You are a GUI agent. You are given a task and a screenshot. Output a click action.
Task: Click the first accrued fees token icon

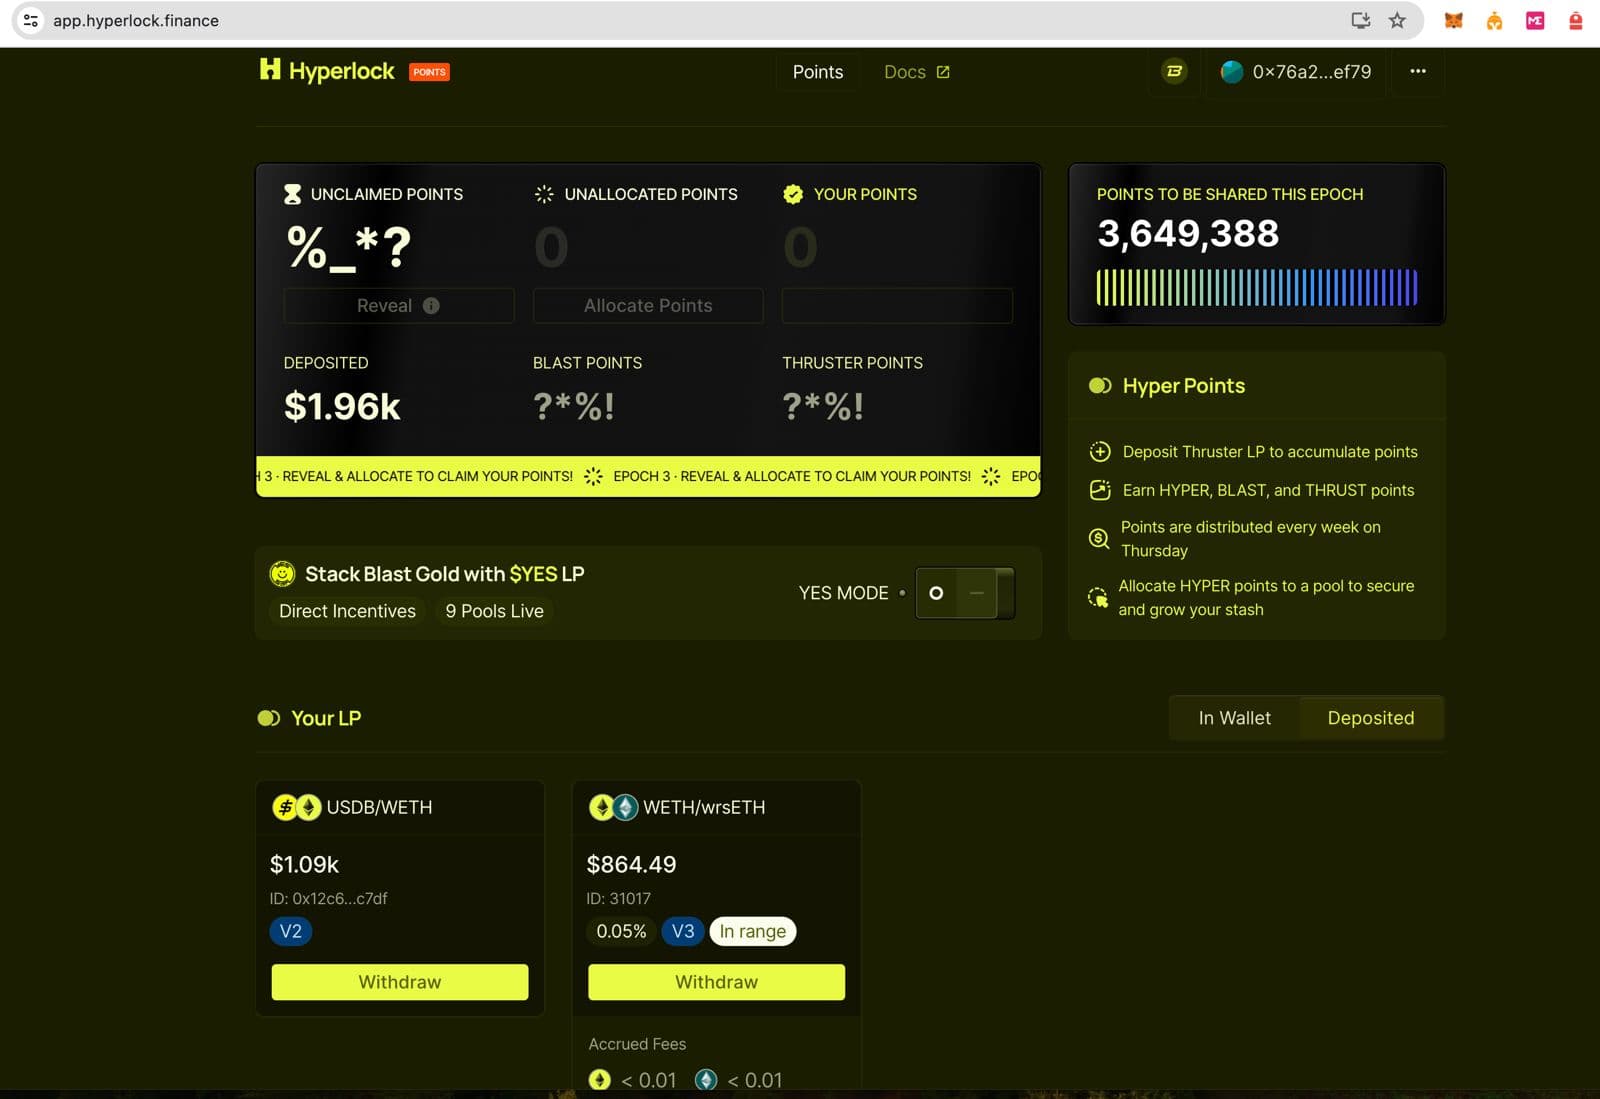click(600, 1080)
